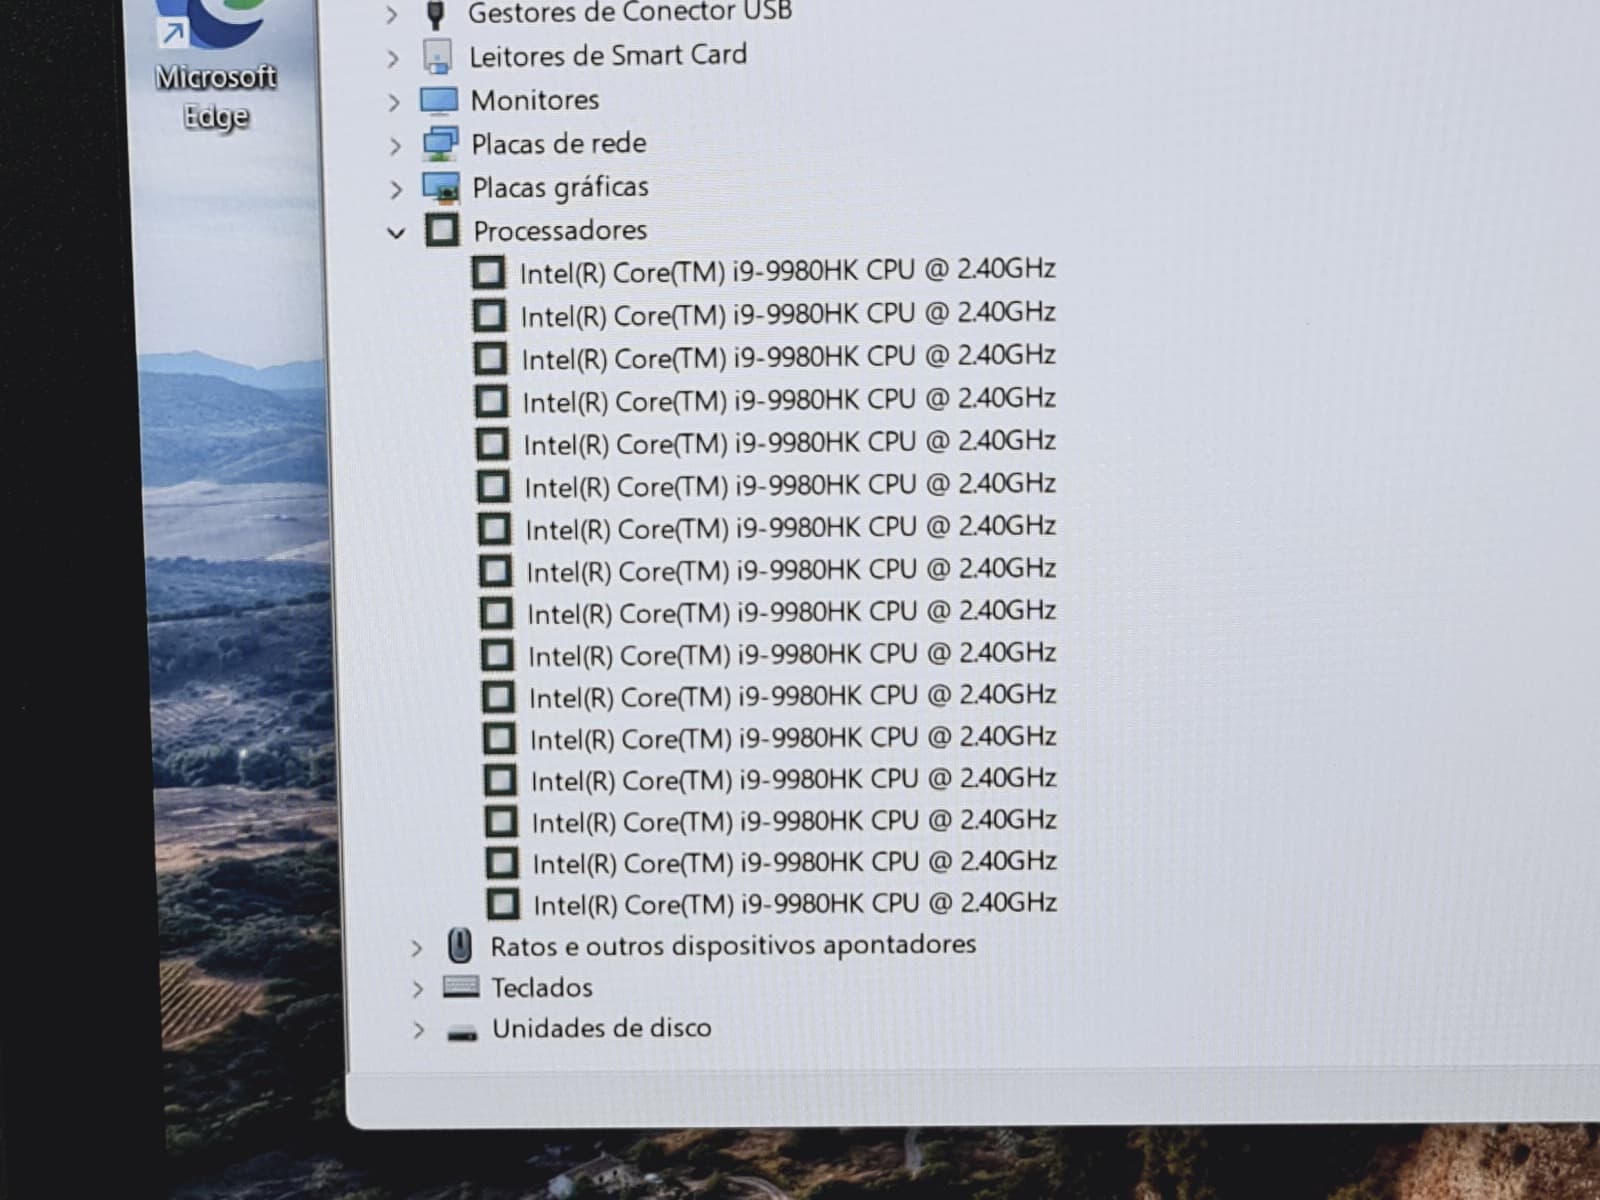This screenshot has width=1600, height=1200.
Task: Expand the Placas de rede category
Action: point(395,146)
